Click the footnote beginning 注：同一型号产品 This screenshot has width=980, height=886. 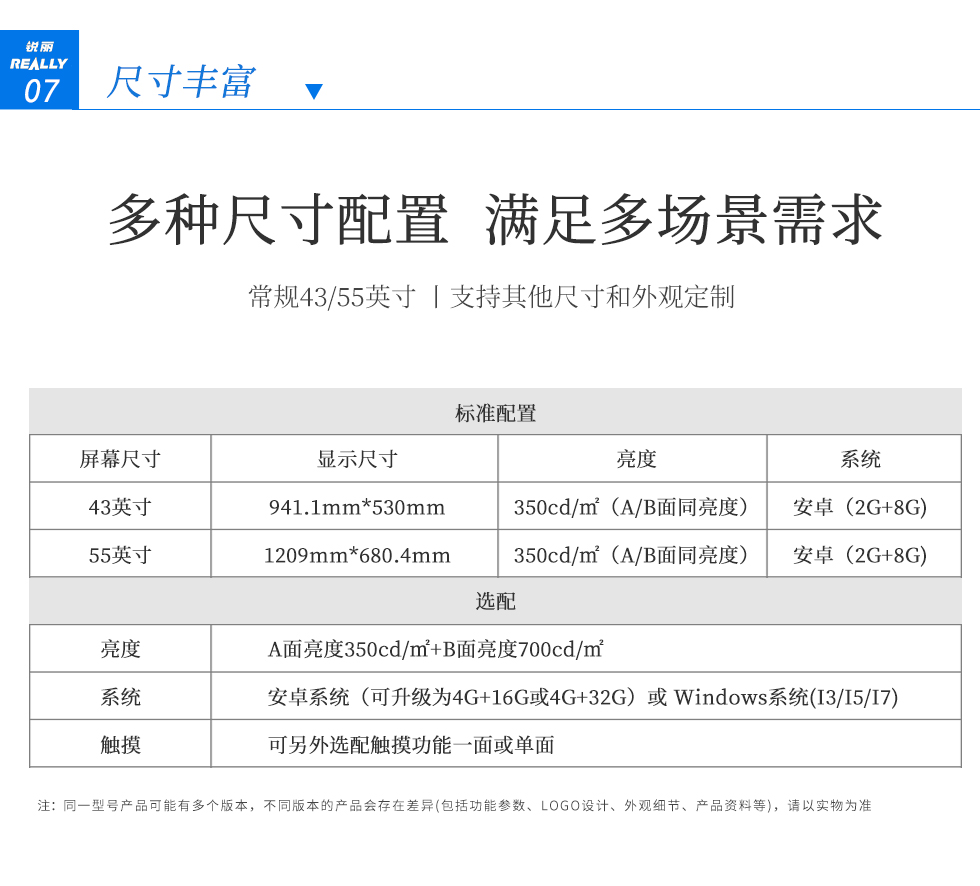point(454,805)
